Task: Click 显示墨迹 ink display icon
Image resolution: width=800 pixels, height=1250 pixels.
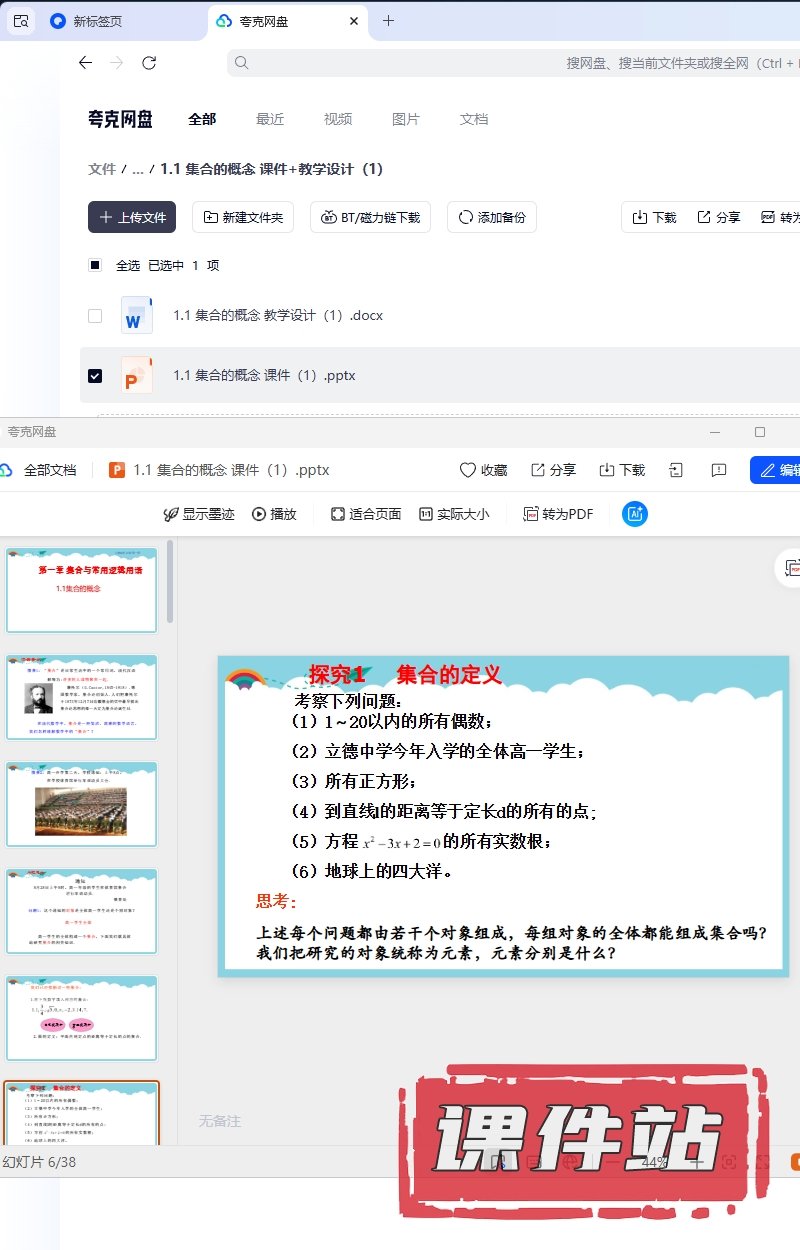Action: tap(171, 514)
